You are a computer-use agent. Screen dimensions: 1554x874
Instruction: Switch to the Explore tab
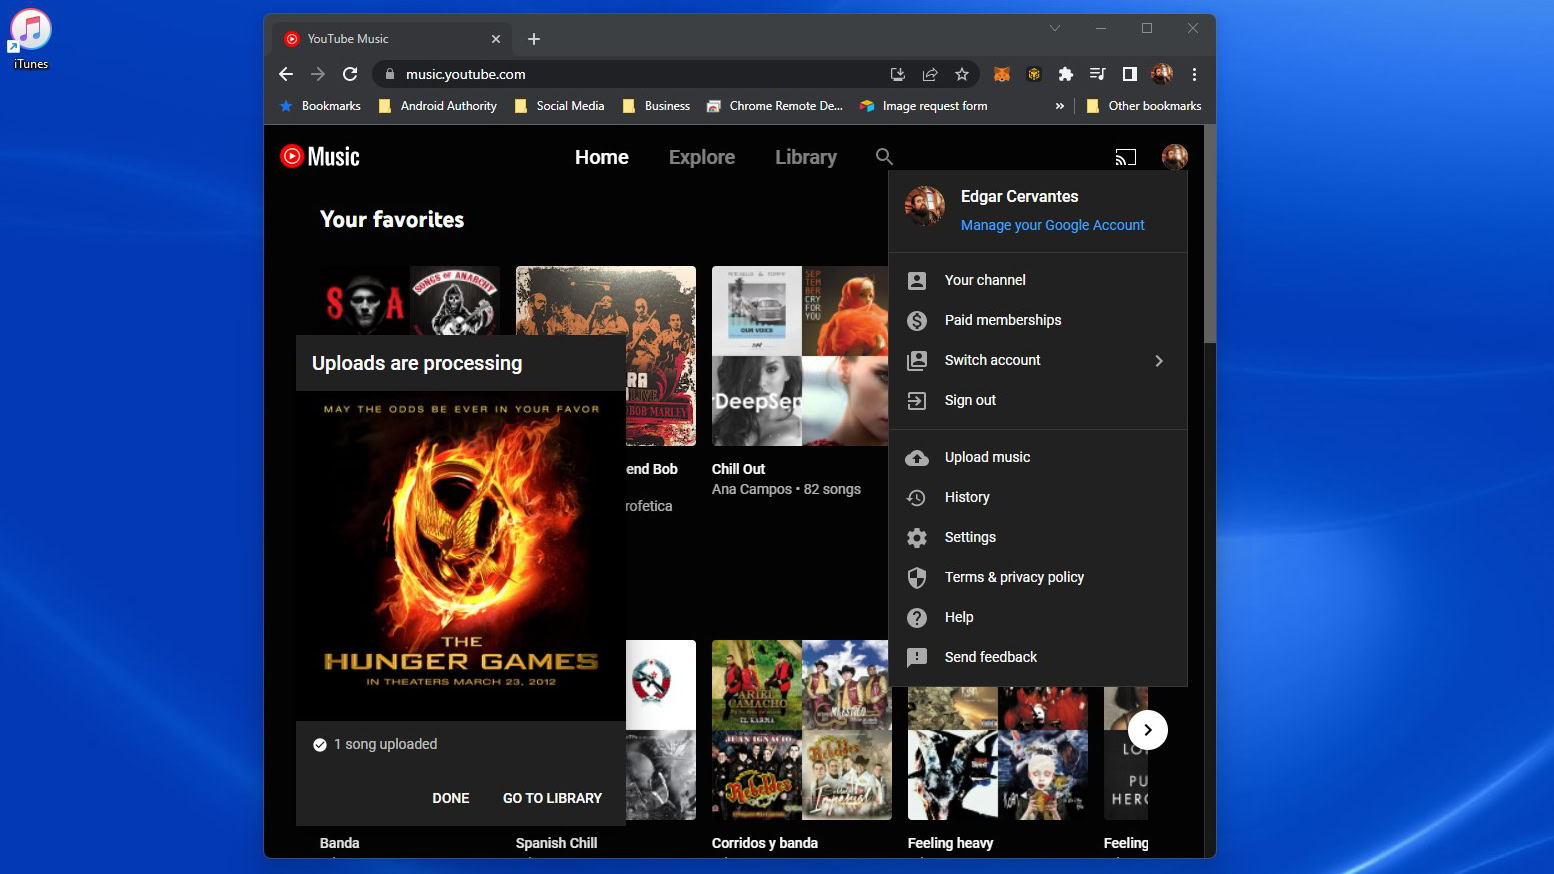[702, 157]
